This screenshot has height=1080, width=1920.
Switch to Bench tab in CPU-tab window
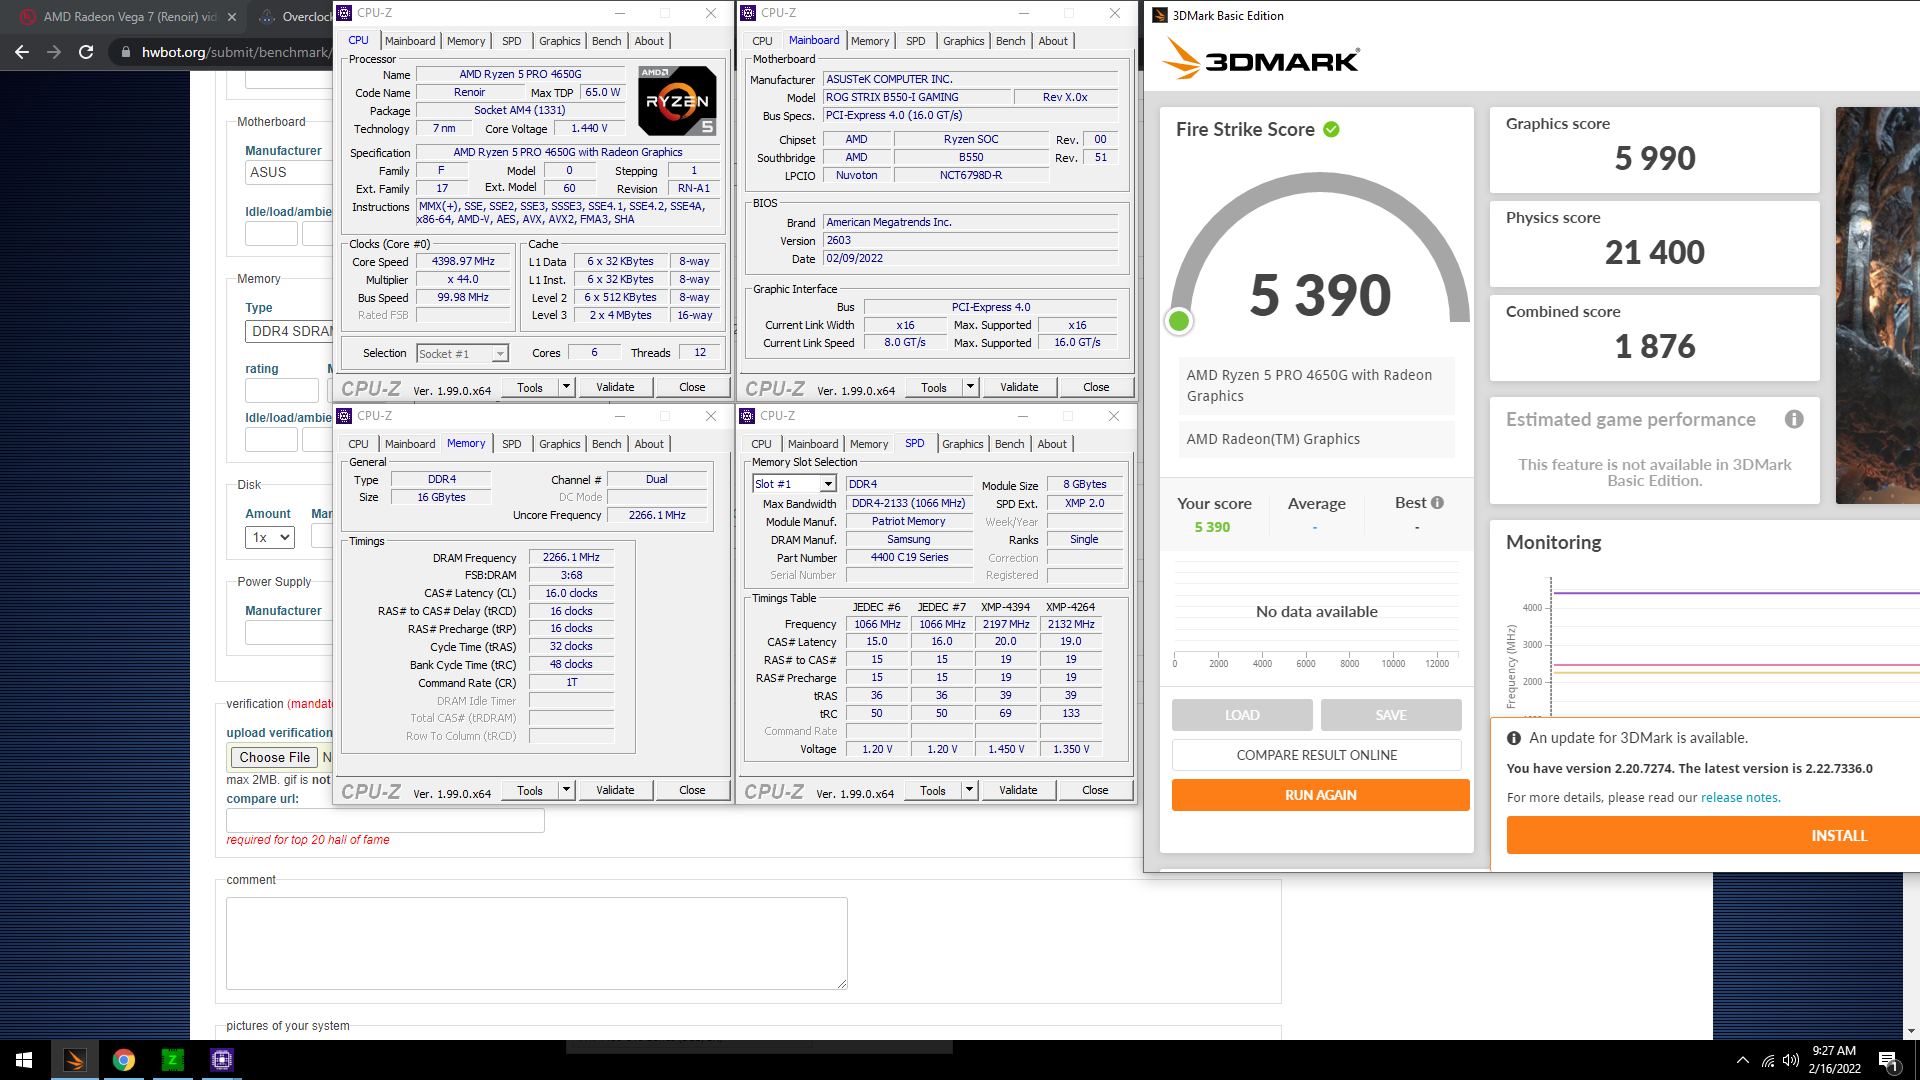pyautogui.click(x=607, y=41)
